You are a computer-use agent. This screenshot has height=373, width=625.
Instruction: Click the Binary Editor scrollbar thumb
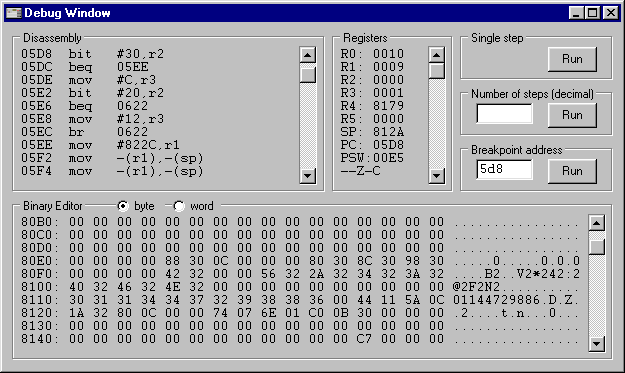coord(597,247)
